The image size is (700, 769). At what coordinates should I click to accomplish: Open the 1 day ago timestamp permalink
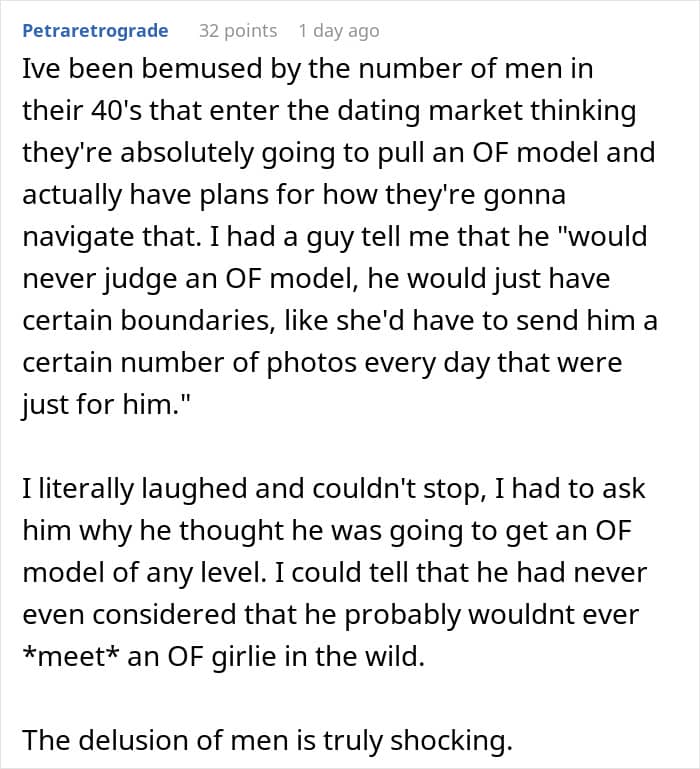tap(339, 31)
